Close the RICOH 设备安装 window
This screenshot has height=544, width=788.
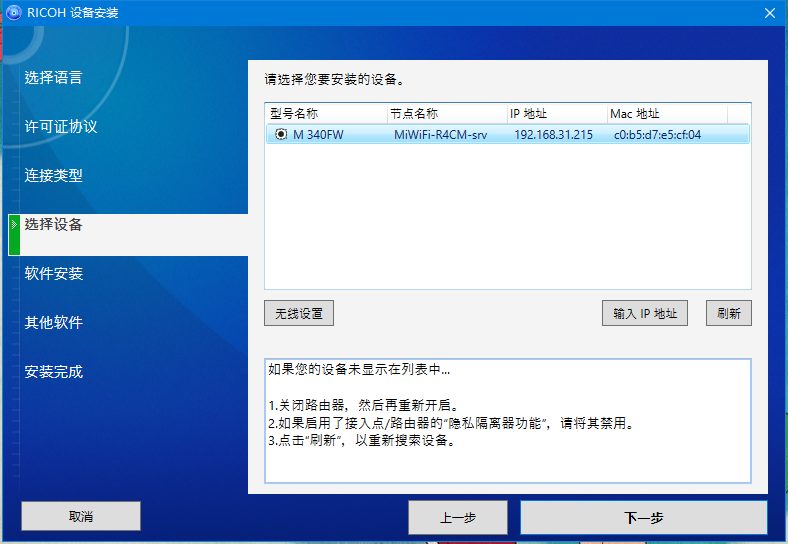770,13
